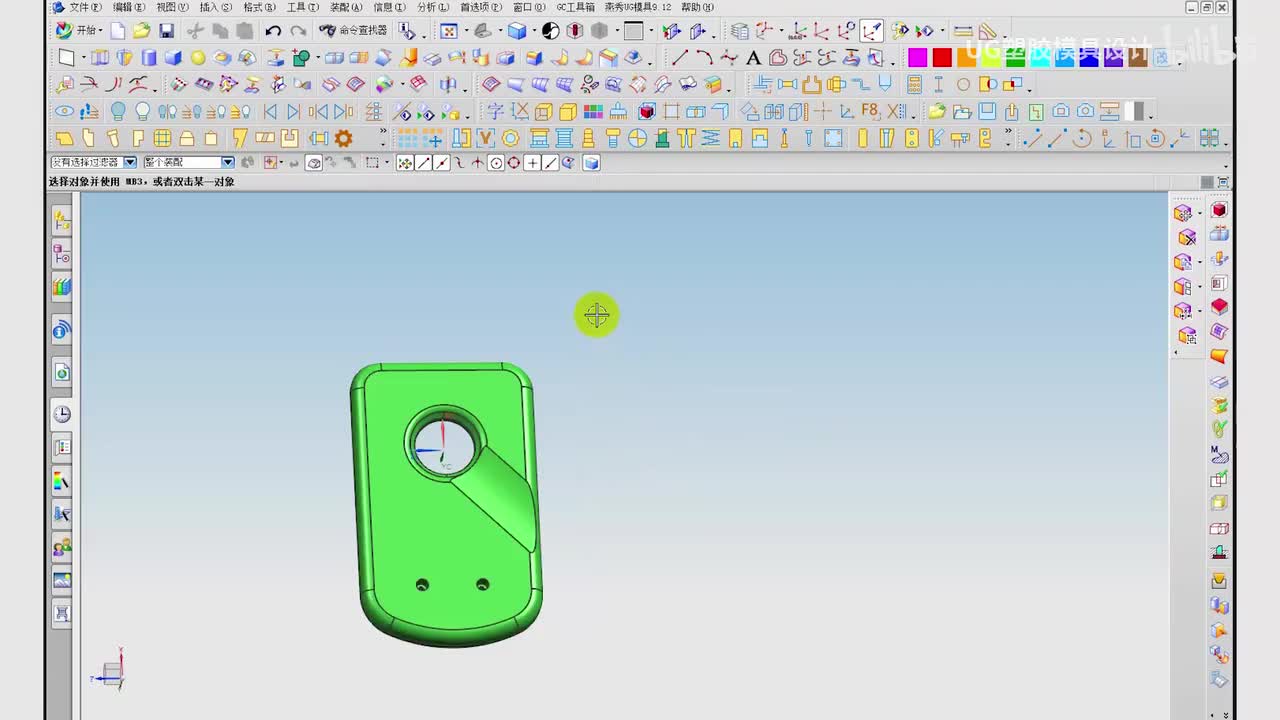
Task: Select the red color swatch
Action: click(x=942, y=57)
